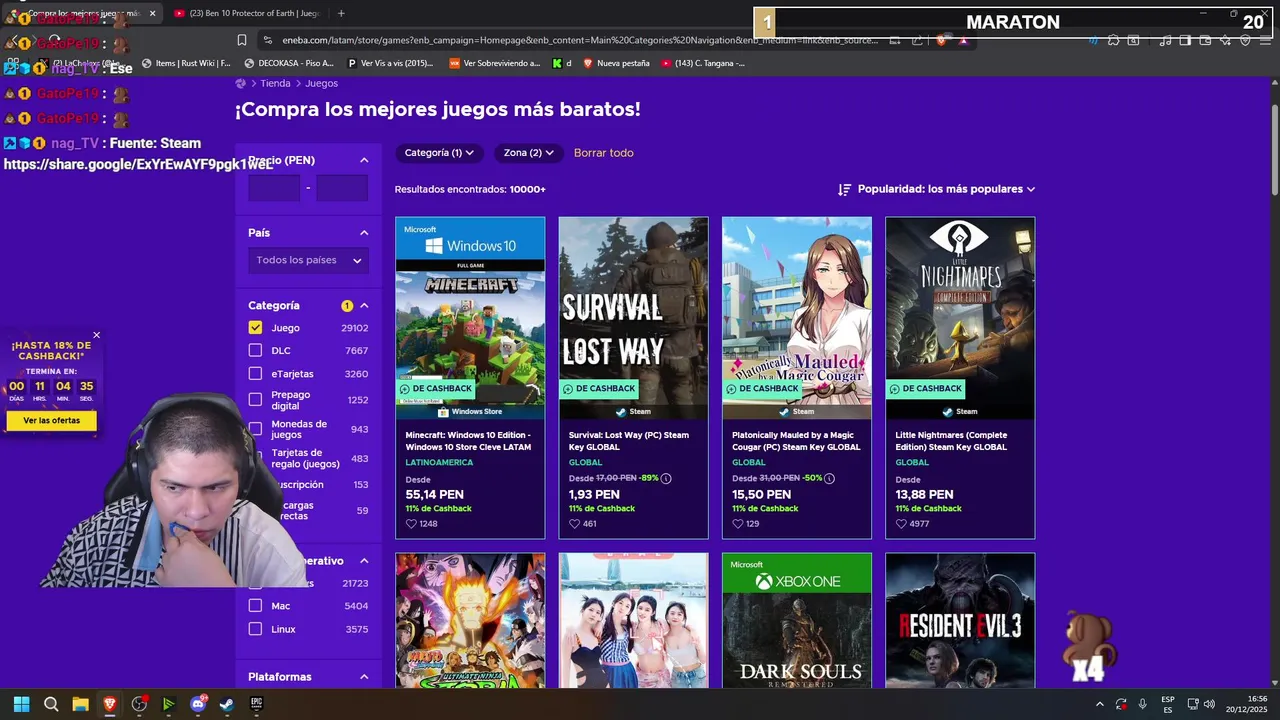Click the Ver las ofertas button
The image size is (1280, 720).
point(51,421)
